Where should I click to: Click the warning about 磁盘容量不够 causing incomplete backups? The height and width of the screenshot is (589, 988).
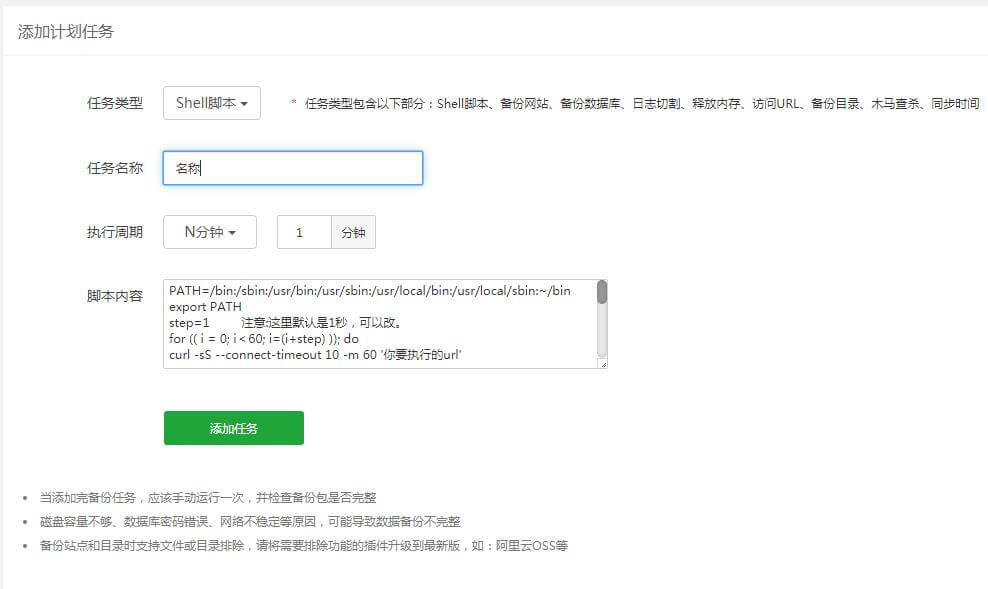[x=250, y=521]
